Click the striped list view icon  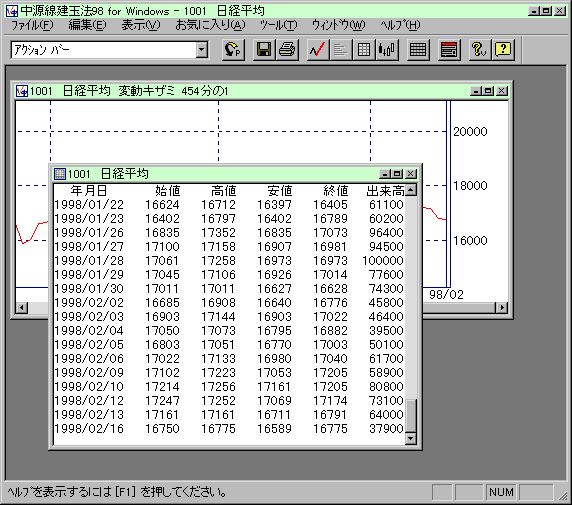(418, 49)
